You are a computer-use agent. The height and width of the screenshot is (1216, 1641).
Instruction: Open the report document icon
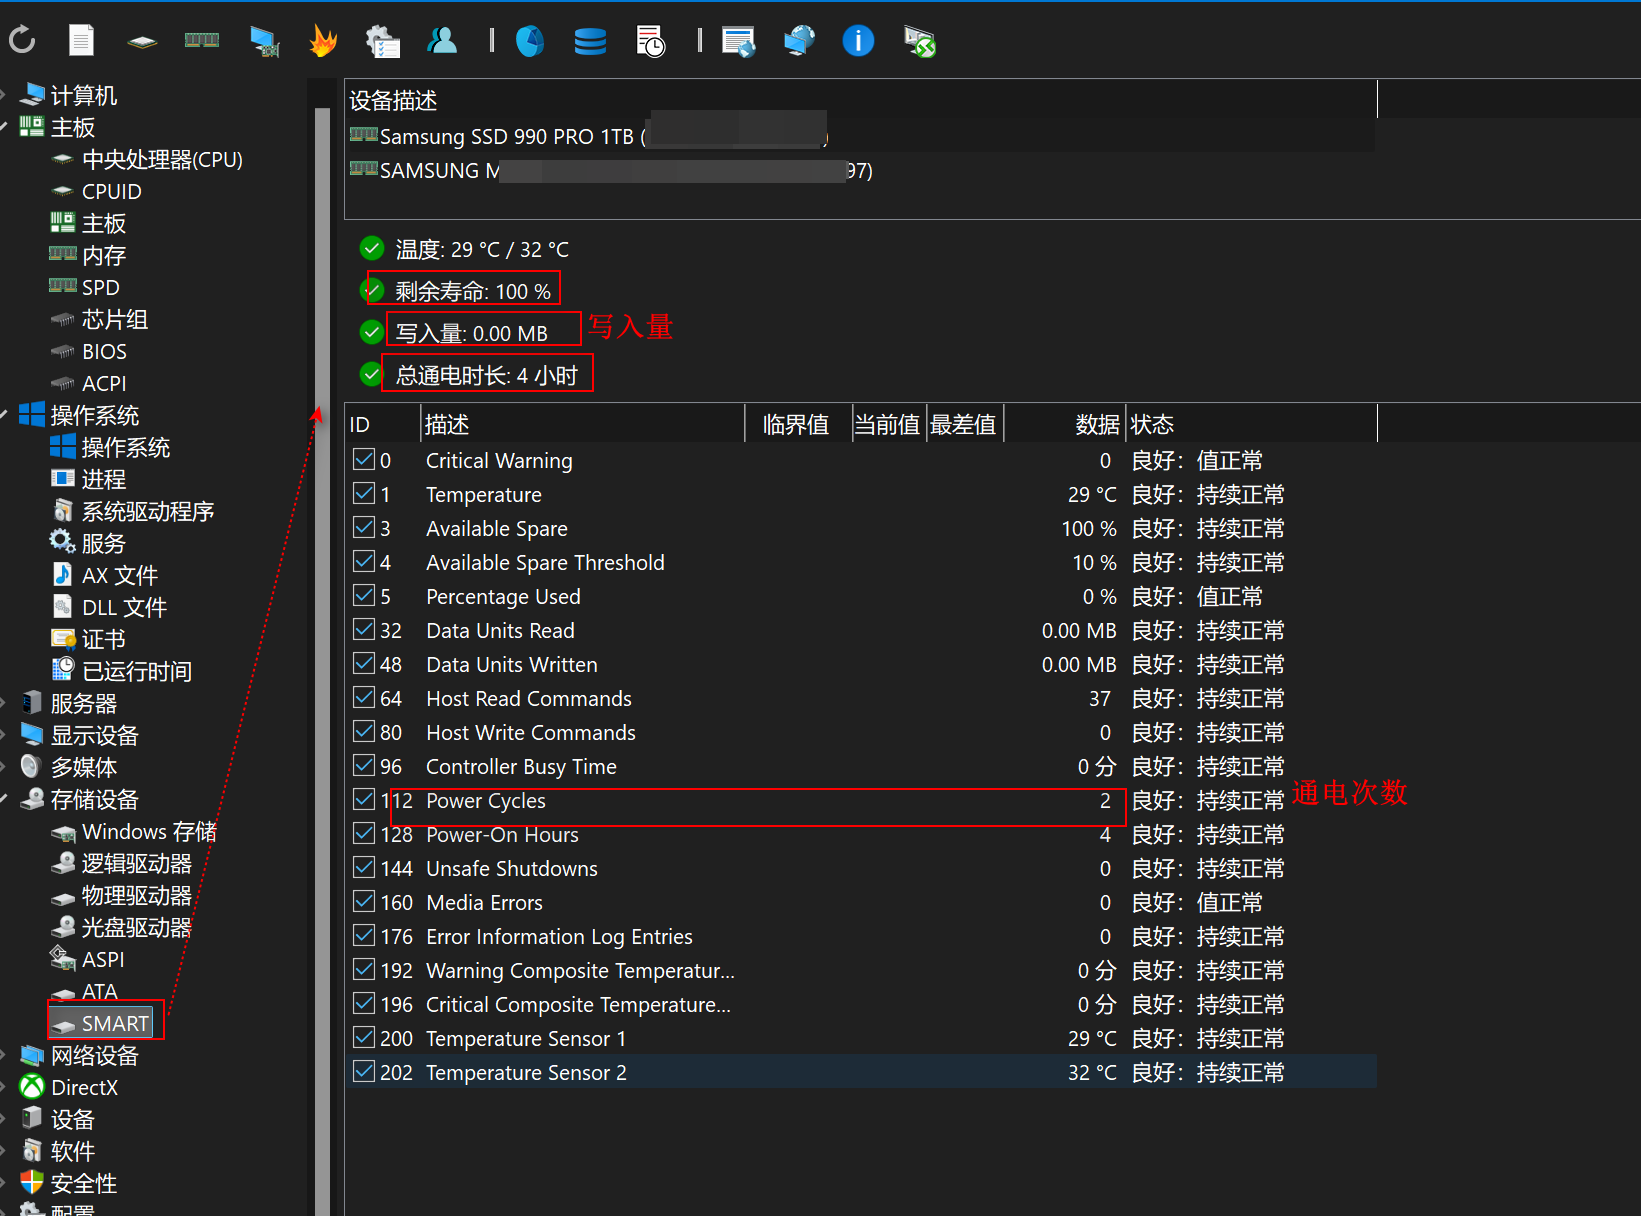(x=81, y=41)
